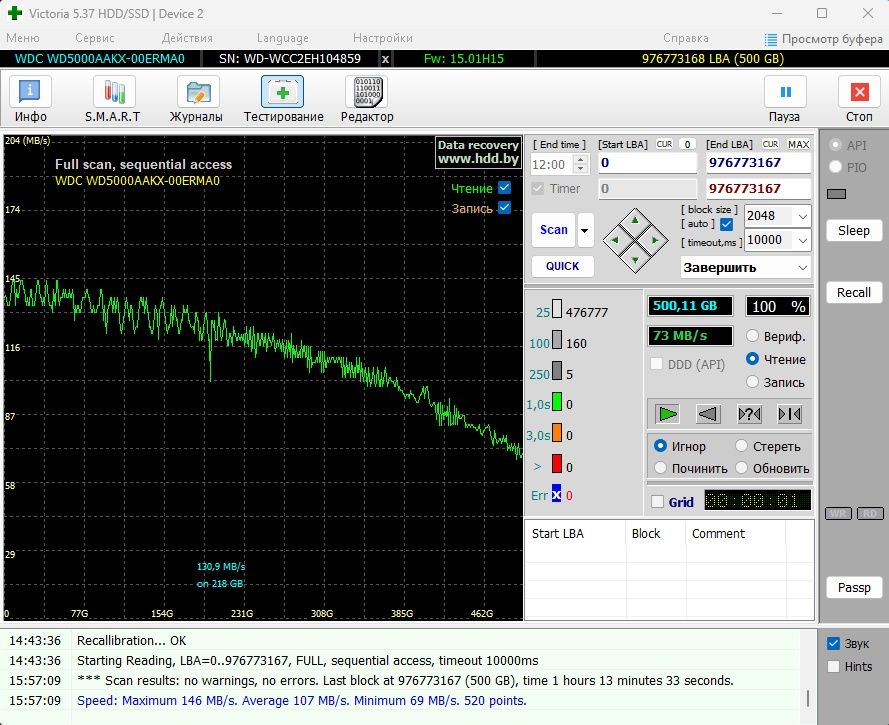Enable the Hints checkbox

point(833,666)
